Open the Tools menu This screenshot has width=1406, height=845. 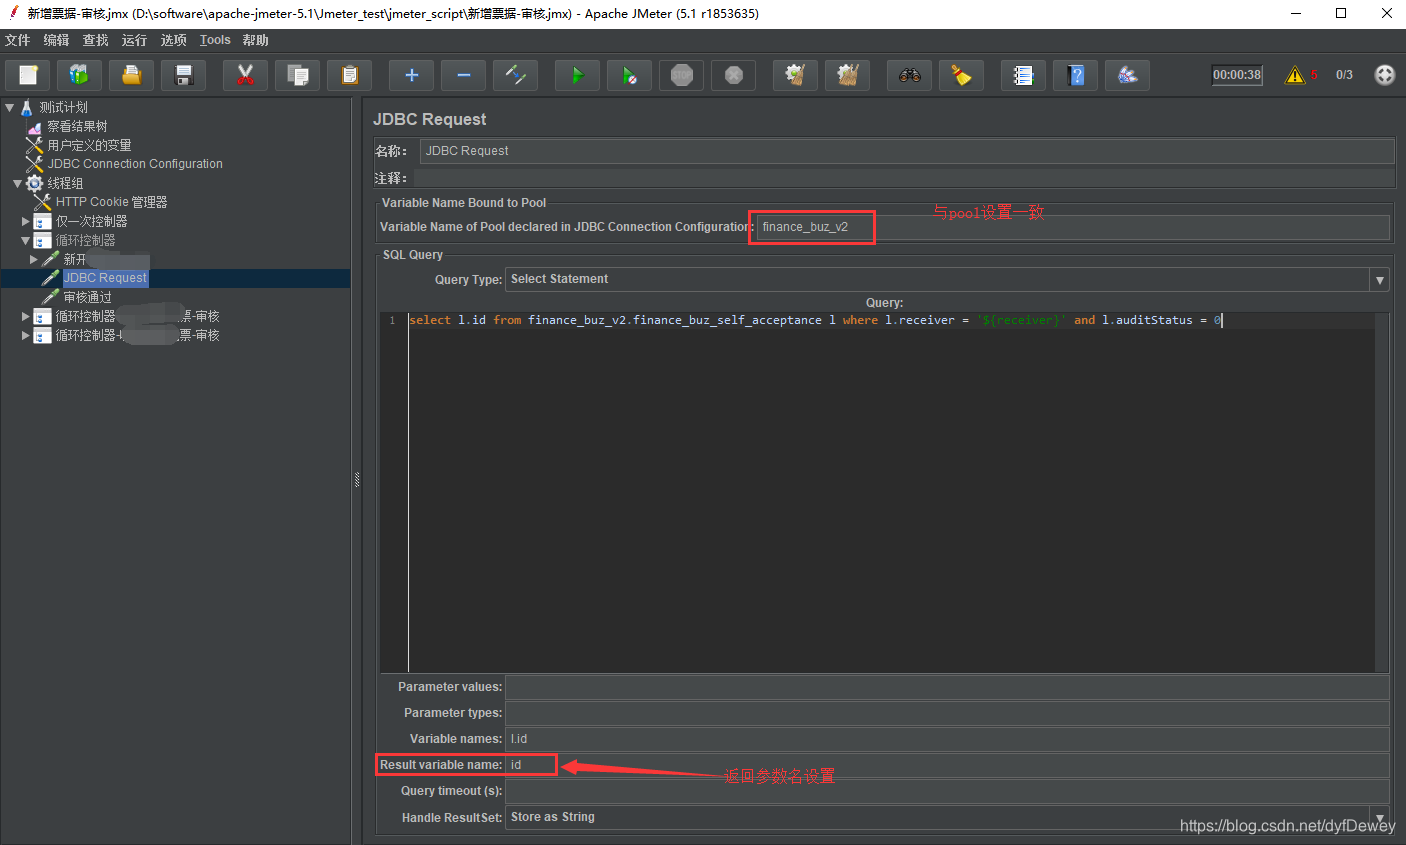(215, 40)
